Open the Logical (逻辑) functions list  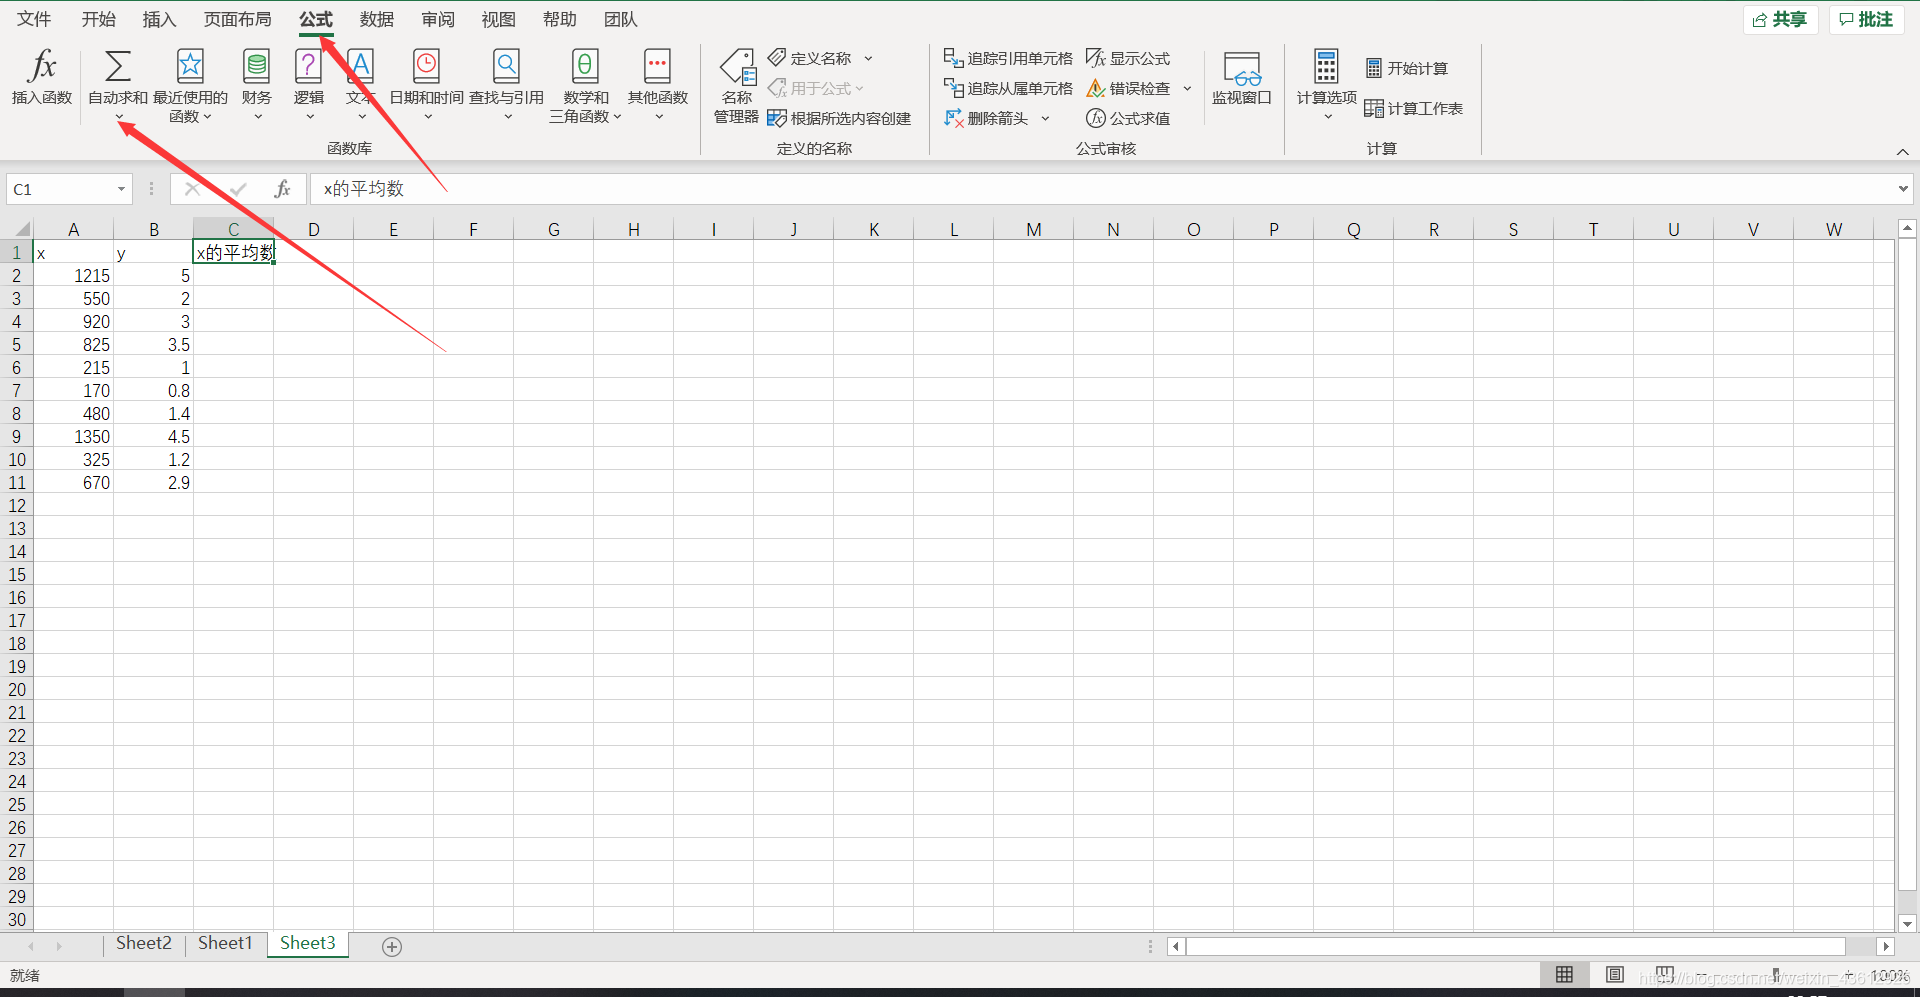tap(309, 86)
